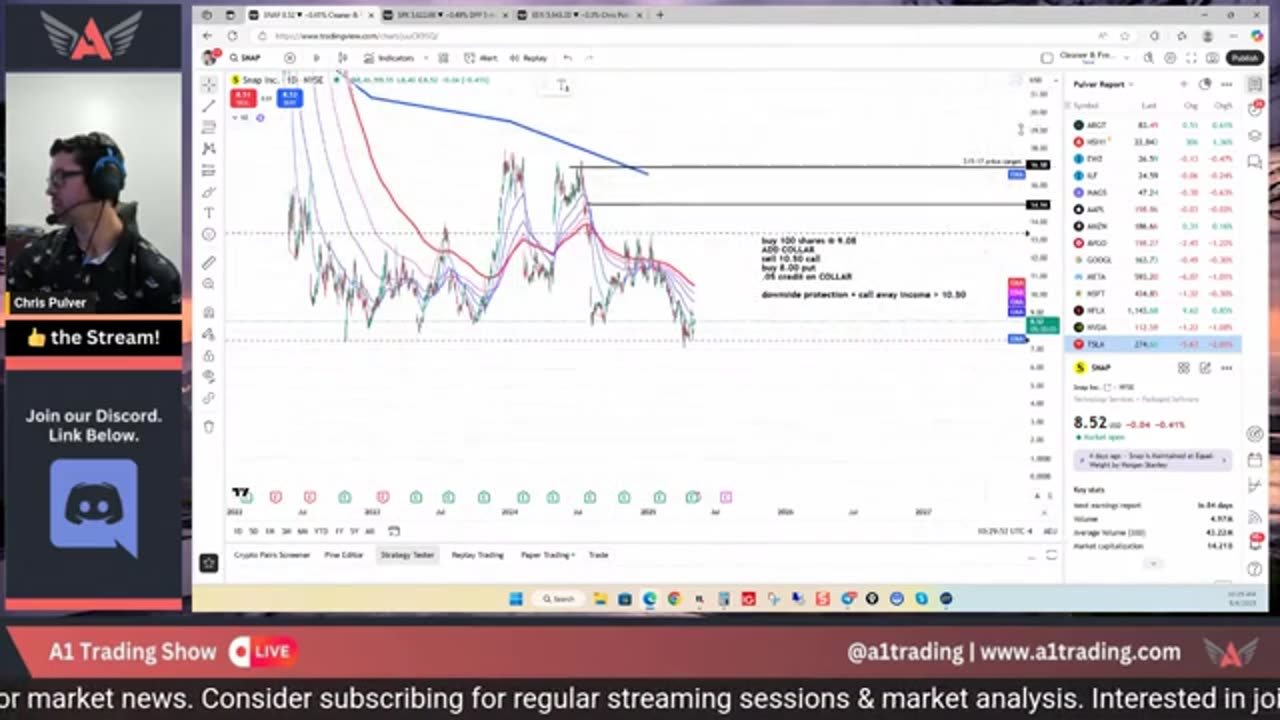This screenshot has height=720, width=1280.
Task: Open watchlist advanced view pie icon
Action: pos(1205,84)
